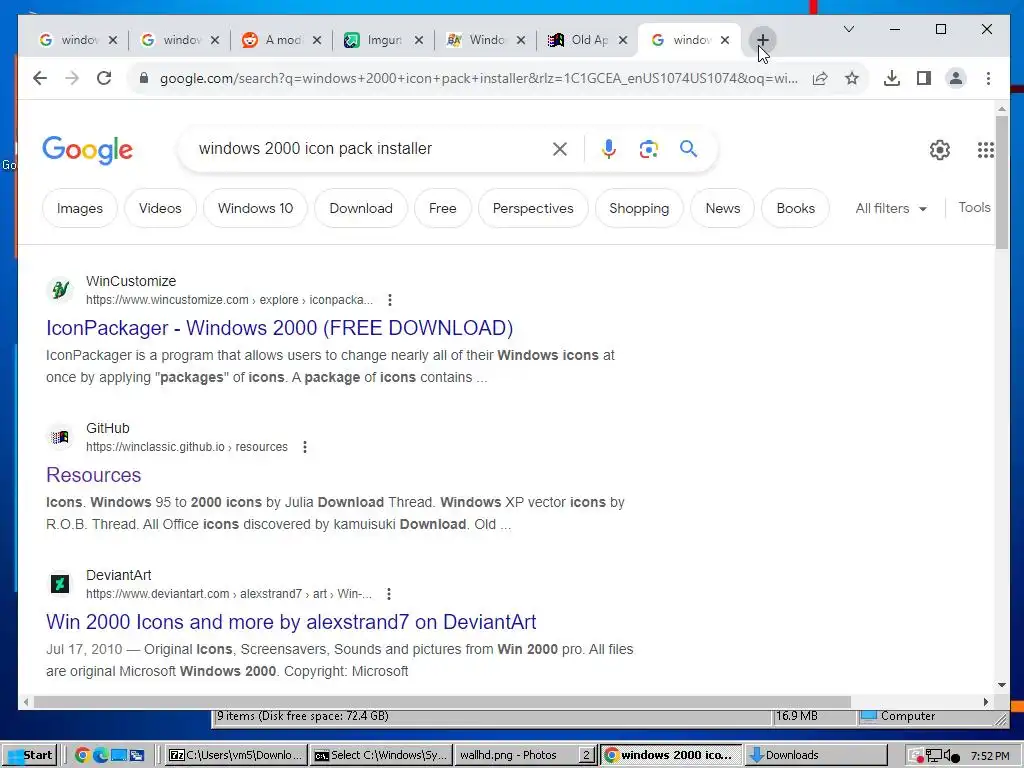Close the Imgur tab

tap(419, 40)
